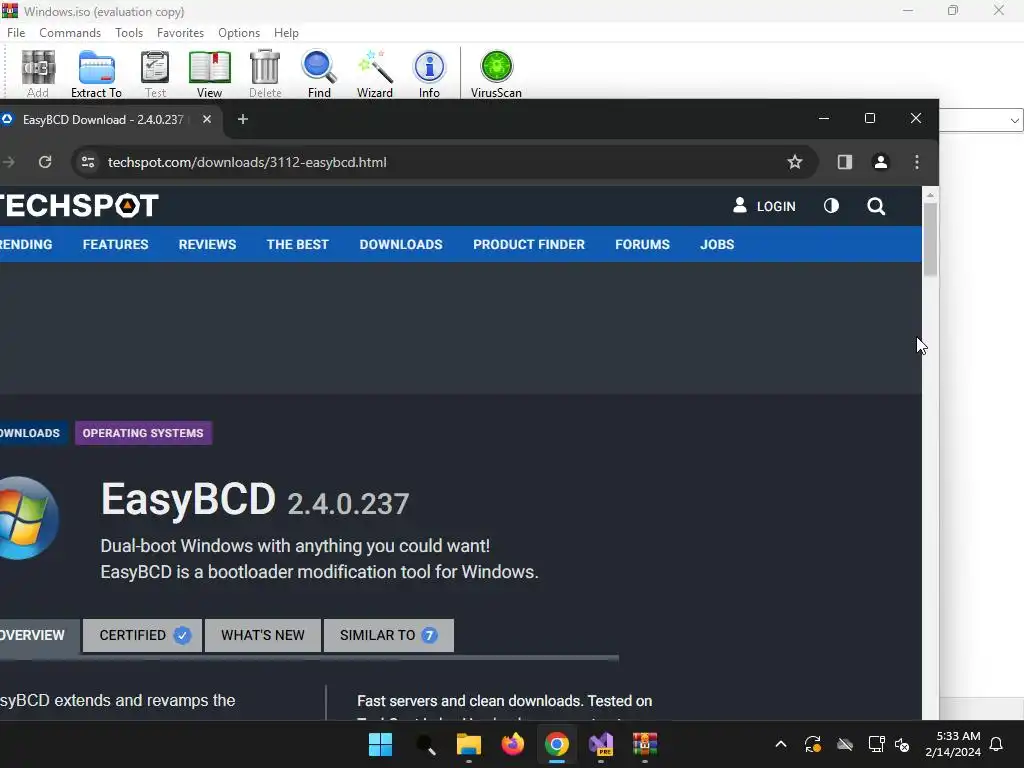
Task: Run VirusScan from WinRAR toolbar
Action: tap(496, 73)
